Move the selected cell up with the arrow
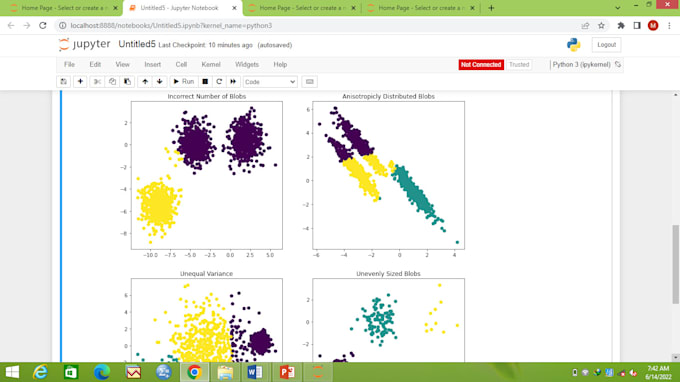This screenshot has width=680, height=382. pyautogui.click(x=145, y=82)
